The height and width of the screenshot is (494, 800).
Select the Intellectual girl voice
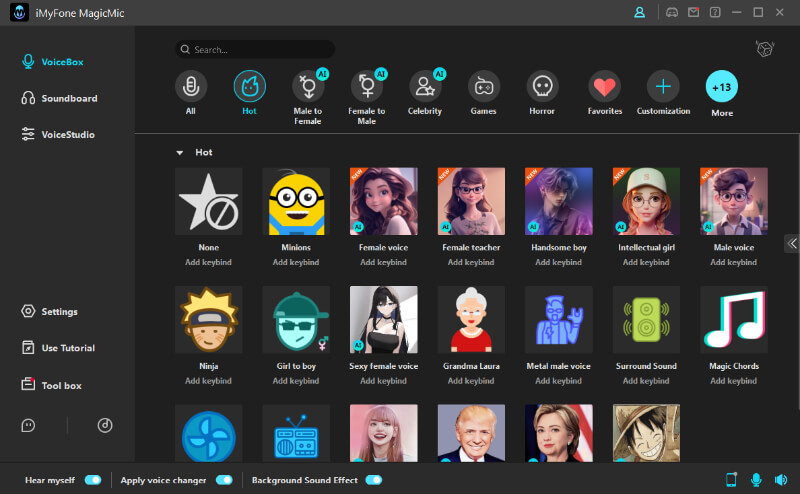pos(646,202)
